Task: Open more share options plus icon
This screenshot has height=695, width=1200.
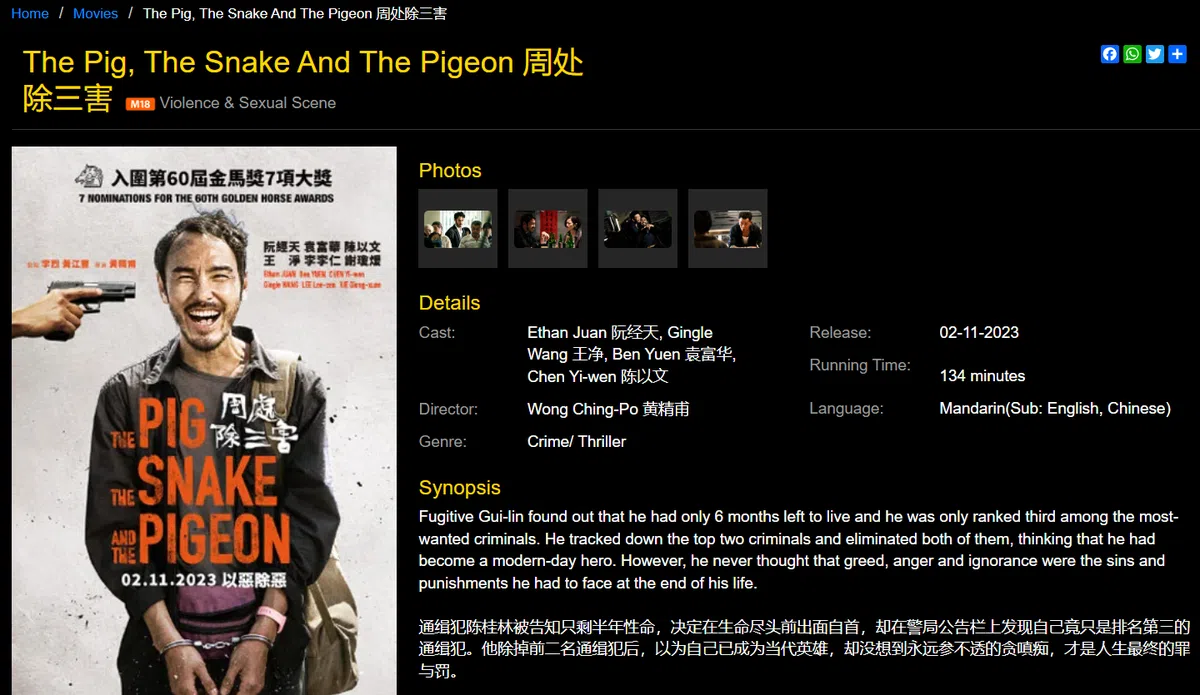Action: click(x=1177, y=54)
